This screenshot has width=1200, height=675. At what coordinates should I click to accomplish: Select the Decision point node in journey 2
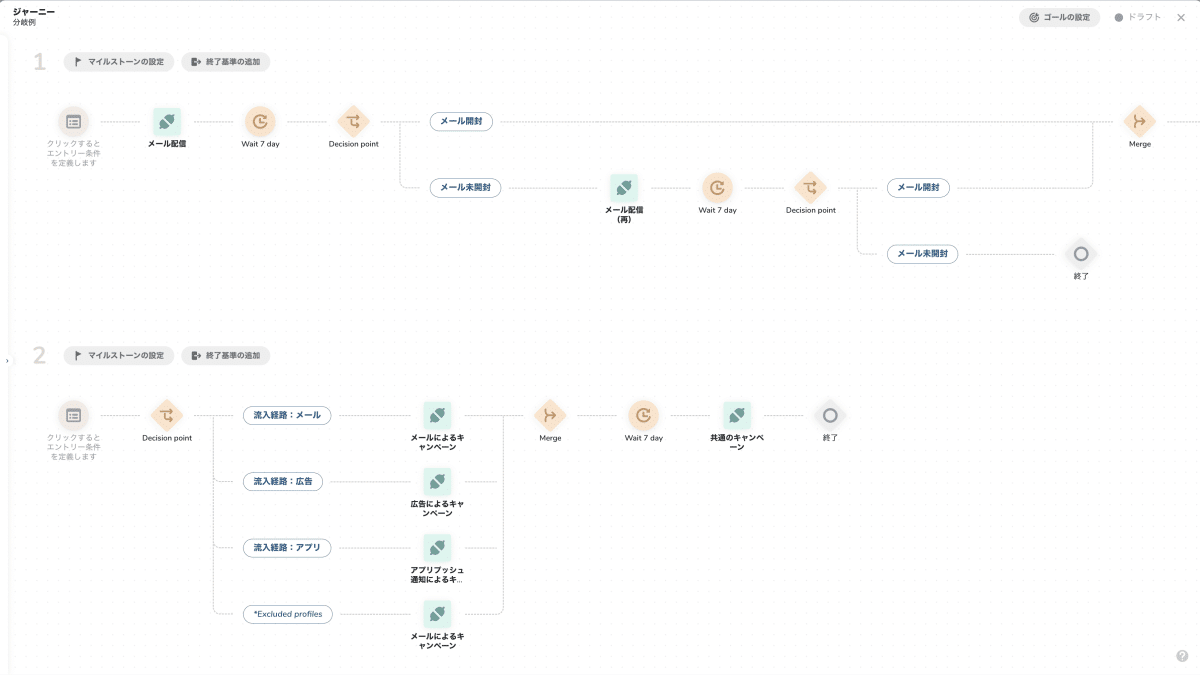(x=166, y=414)
